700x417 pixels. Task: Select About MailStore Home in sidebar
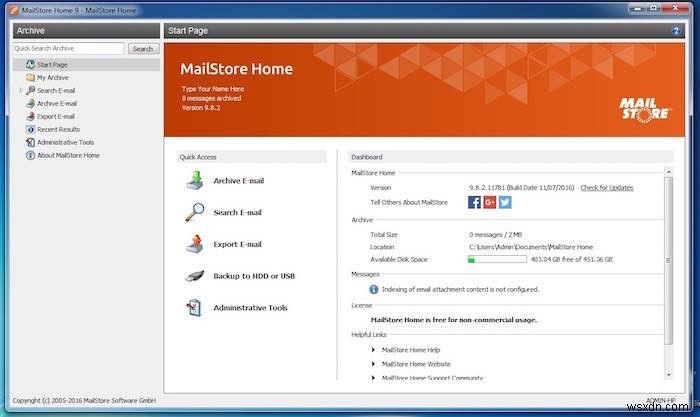[x=67, y=155]
